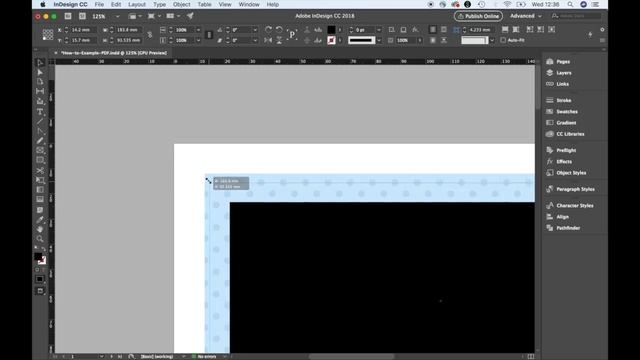
Task: Enable the Auto-Fit checkbox
Action: coord(503,40)
